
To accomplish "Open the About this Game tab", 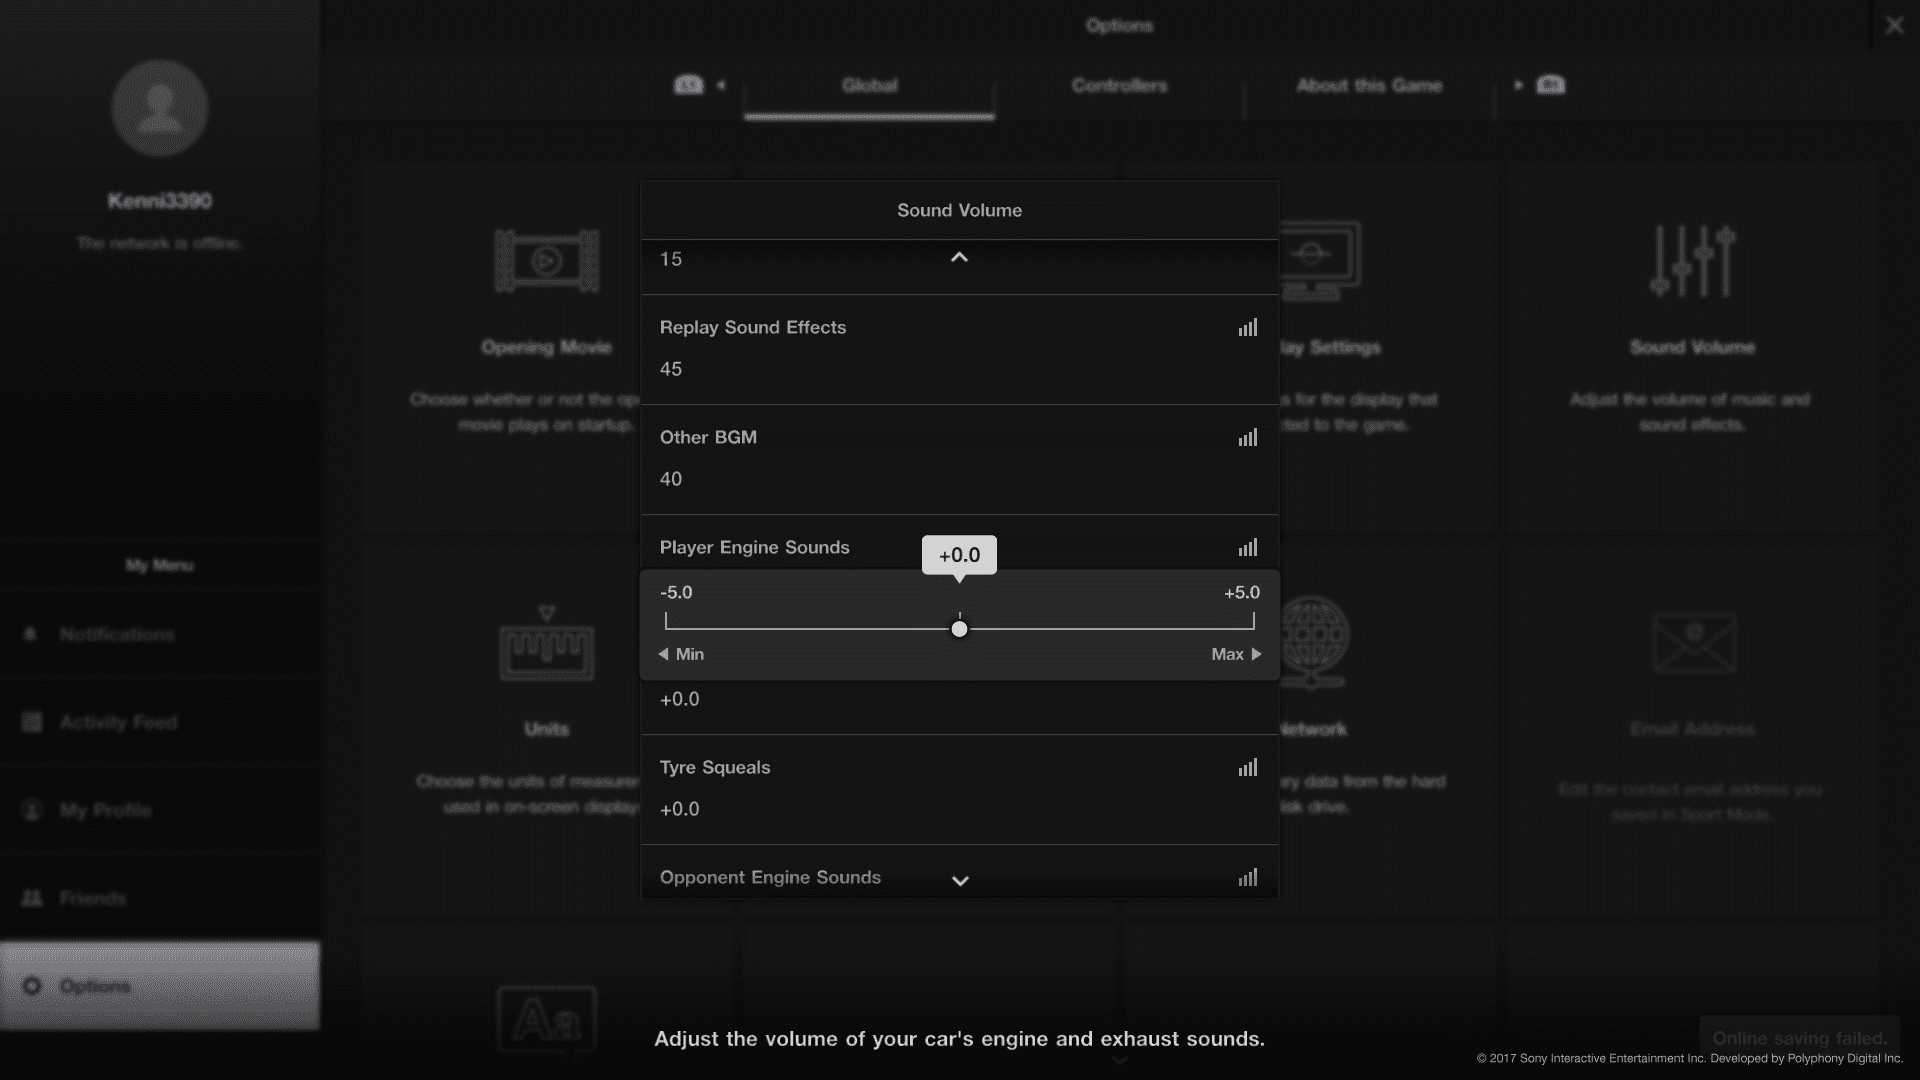I will pos(1369,86).
